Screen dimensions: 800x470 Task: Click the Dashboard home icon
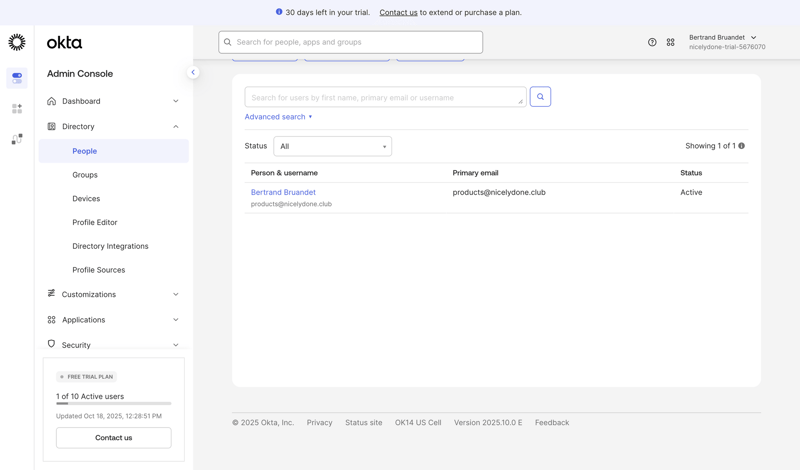coord(52,101)
